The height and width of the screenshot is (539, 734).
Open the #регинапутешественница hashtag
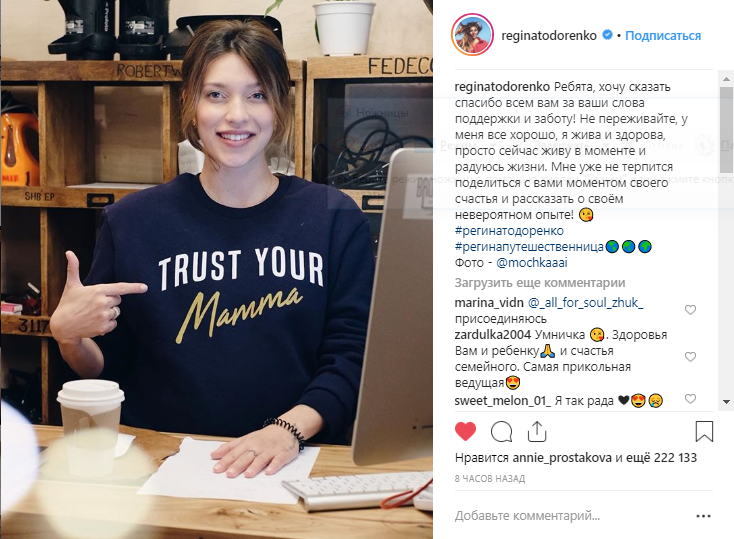(529, 247)
